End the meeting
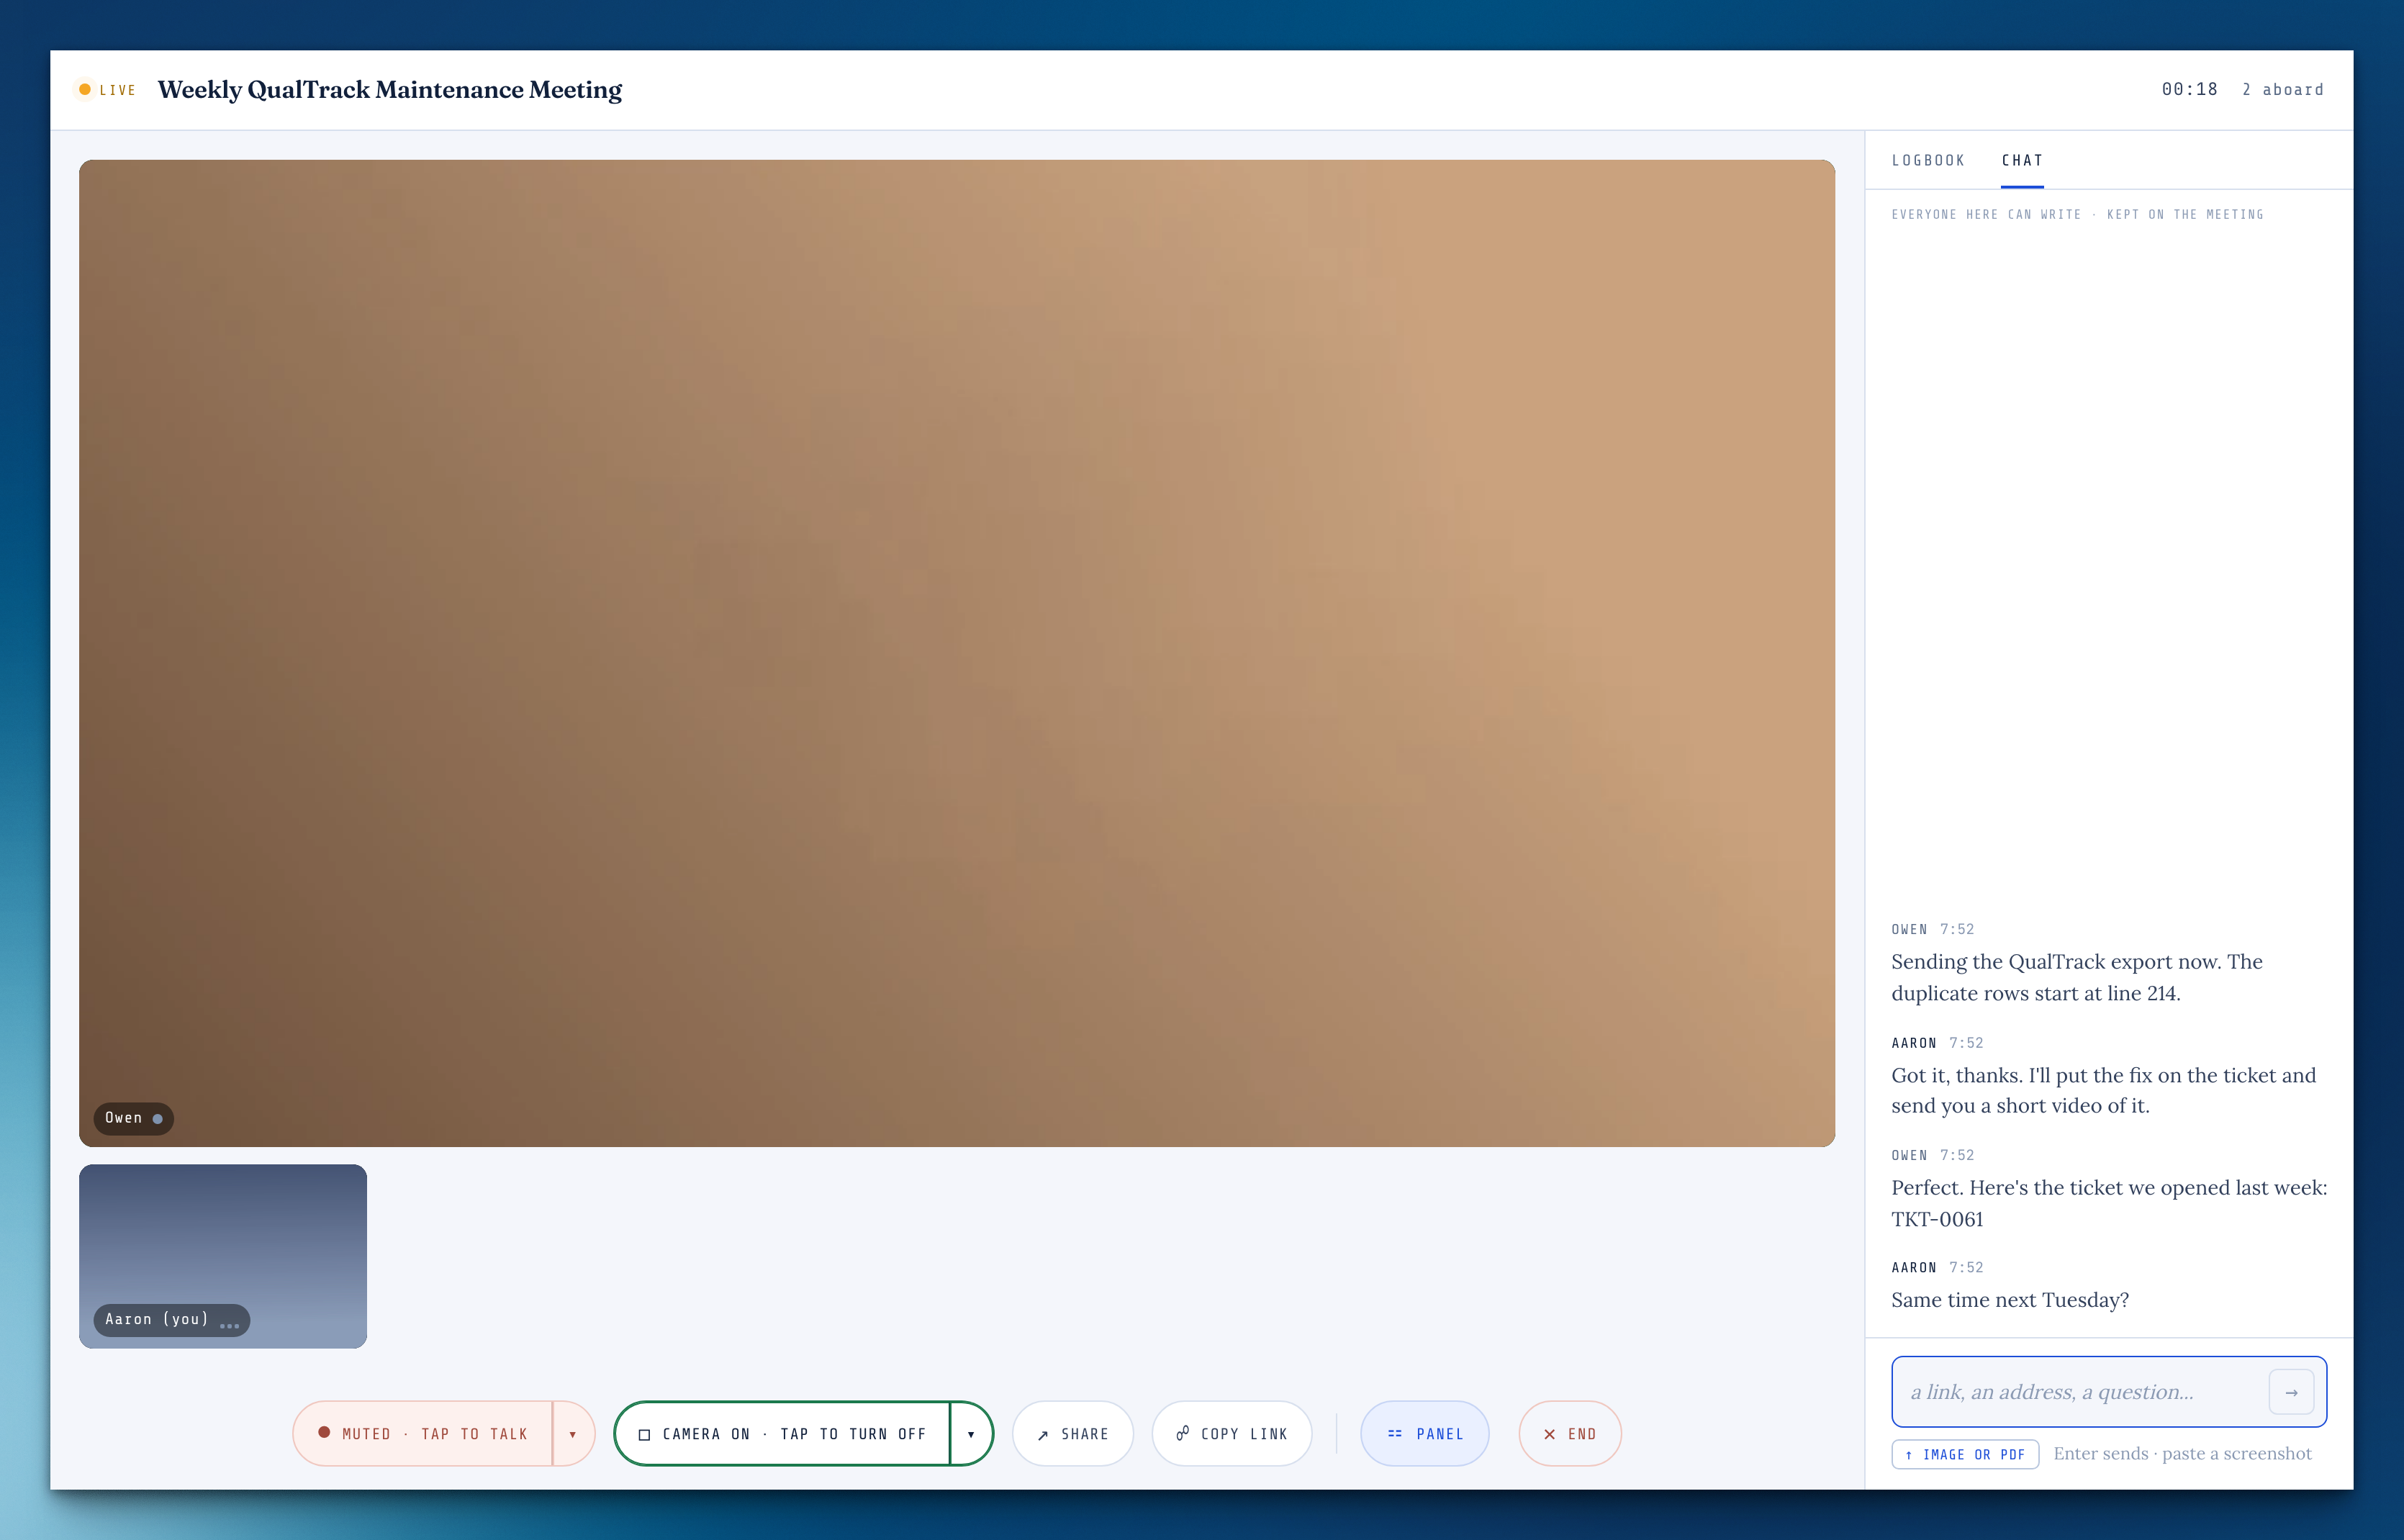The height and width of the screenshot is (1540, 2404). point(1570,1433)
